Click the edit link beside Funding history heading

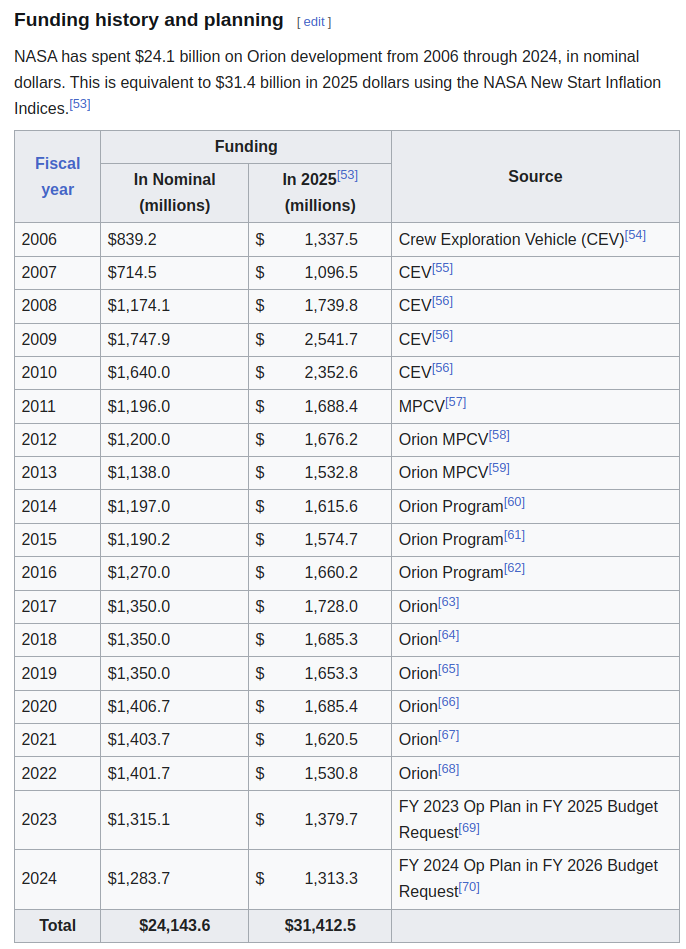pos(314,22)
